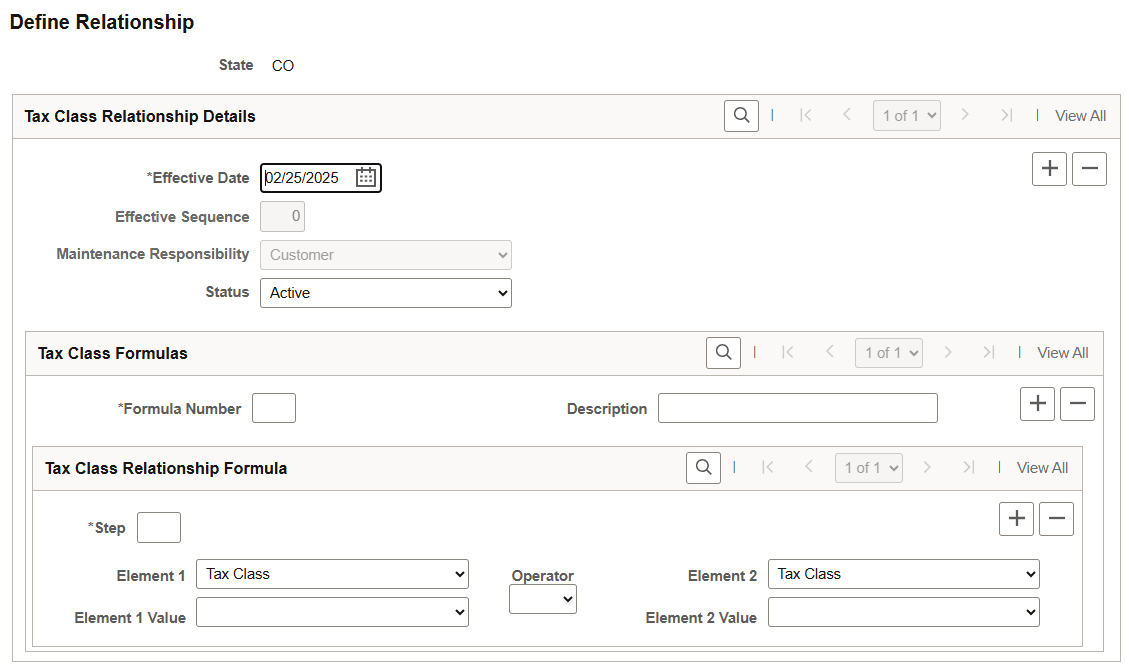
Task: Click the 'Tax Class Formulas' heading
Action: point(112,353)
